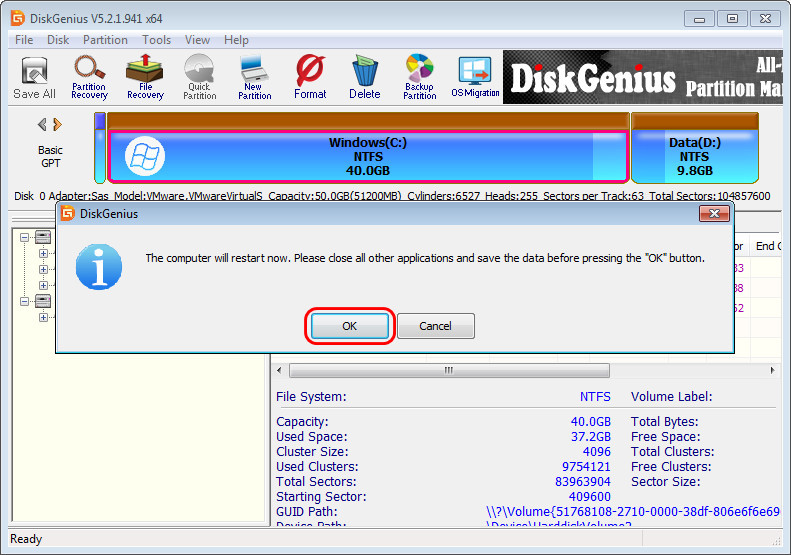Click the GUID Path volume value

pos(633,512)
